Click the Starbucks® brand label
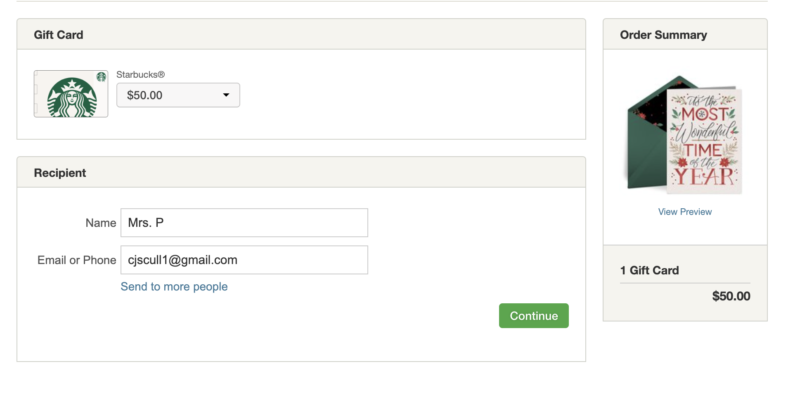Screen dimensions: 800x400 point(141,74)
